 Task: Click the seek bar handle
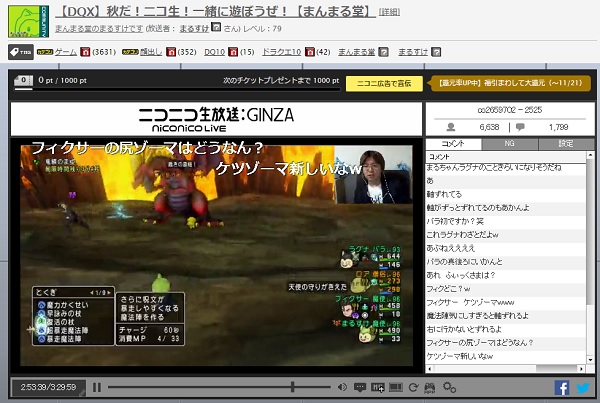[292, 387]
